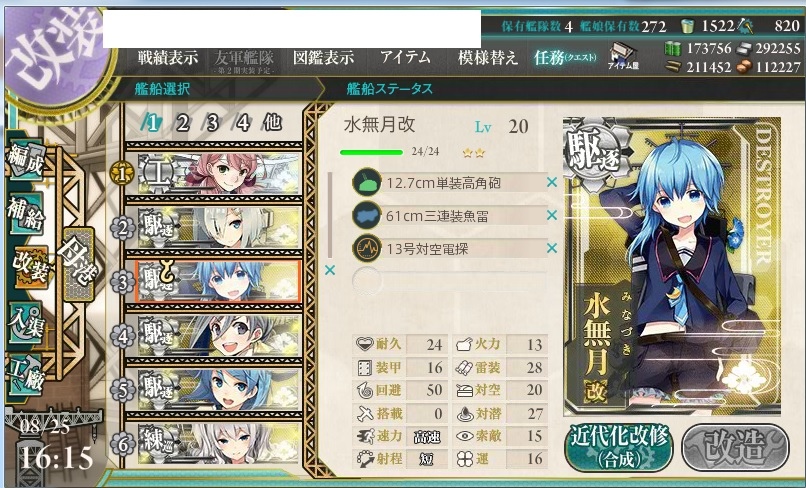Switch to fleet tab 2
Image resolution: width=806 pixels, height=488 pixels.
(x=182, y=123)
